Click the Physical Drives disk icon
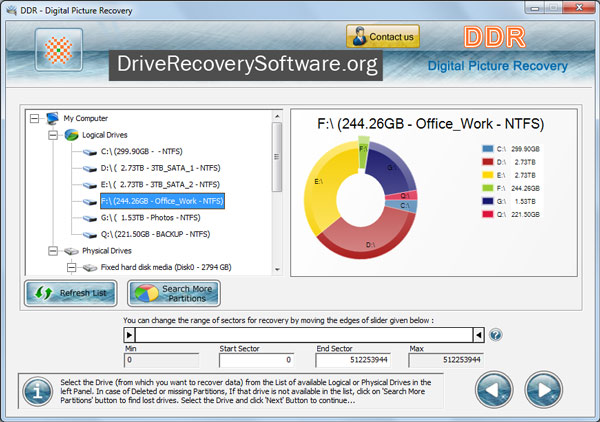Screen dimensions: 600x422 coord(71,251)
